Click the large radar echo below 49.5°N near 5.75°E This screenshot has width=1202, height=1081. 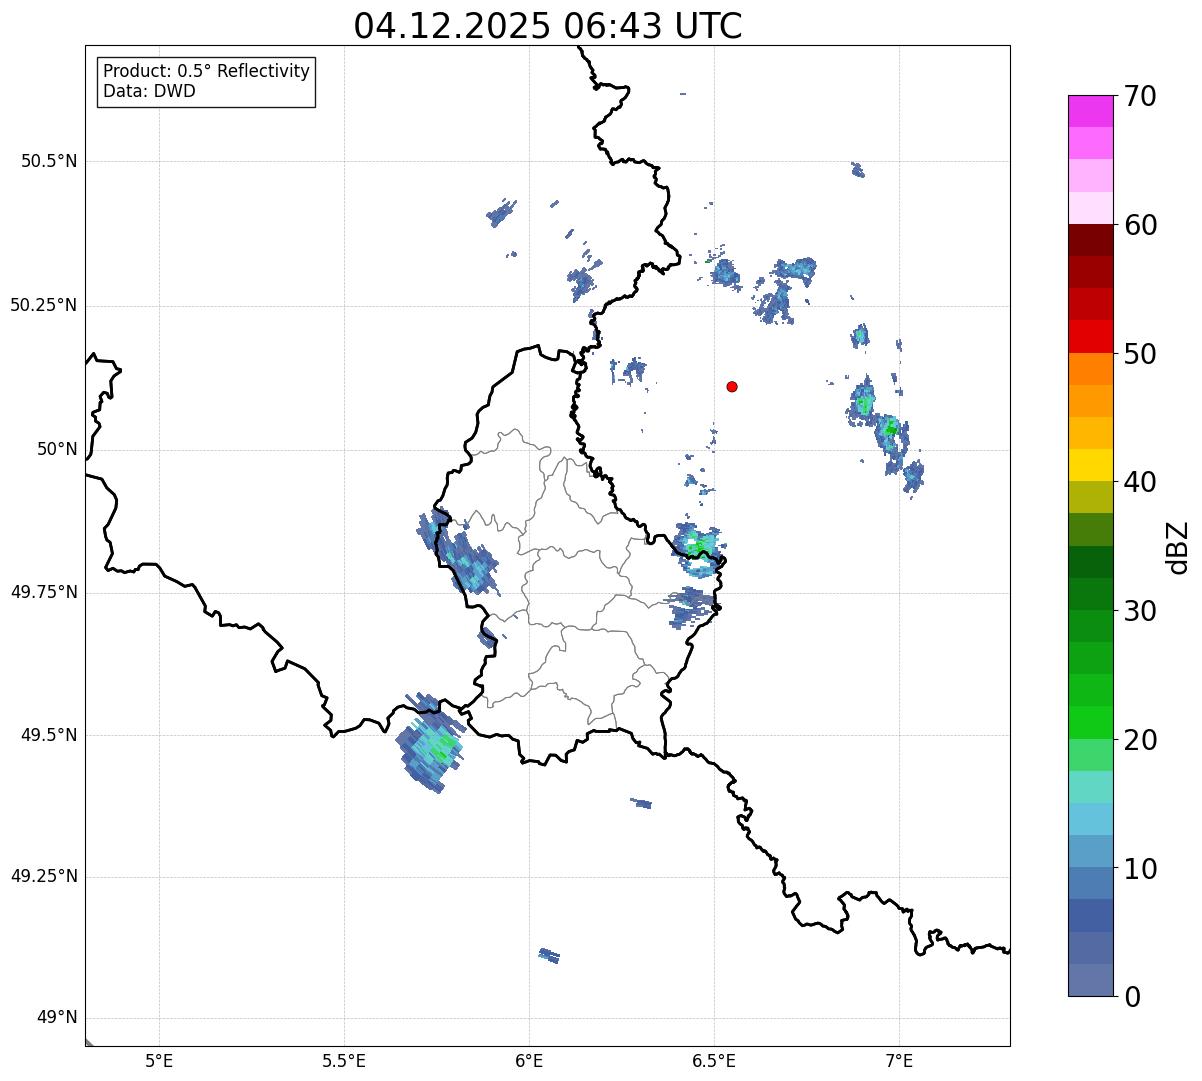pyautogui.click(x=431, y=746)
